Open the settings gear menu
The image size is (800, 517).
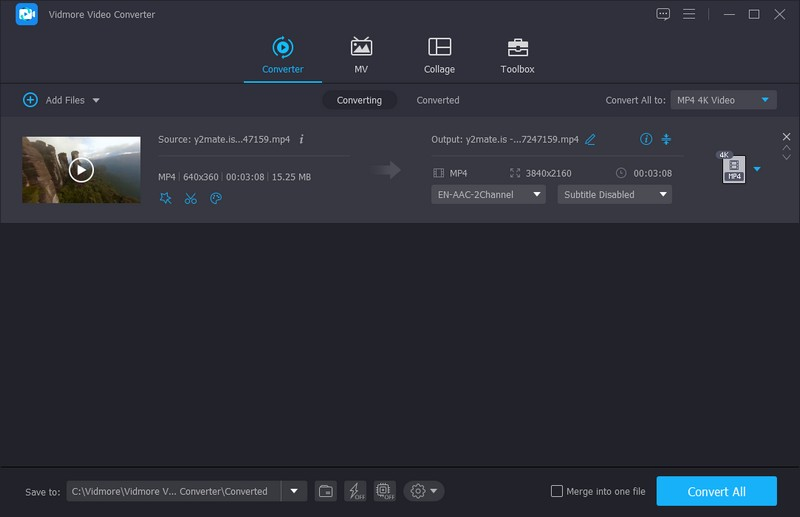click(423, 491)
